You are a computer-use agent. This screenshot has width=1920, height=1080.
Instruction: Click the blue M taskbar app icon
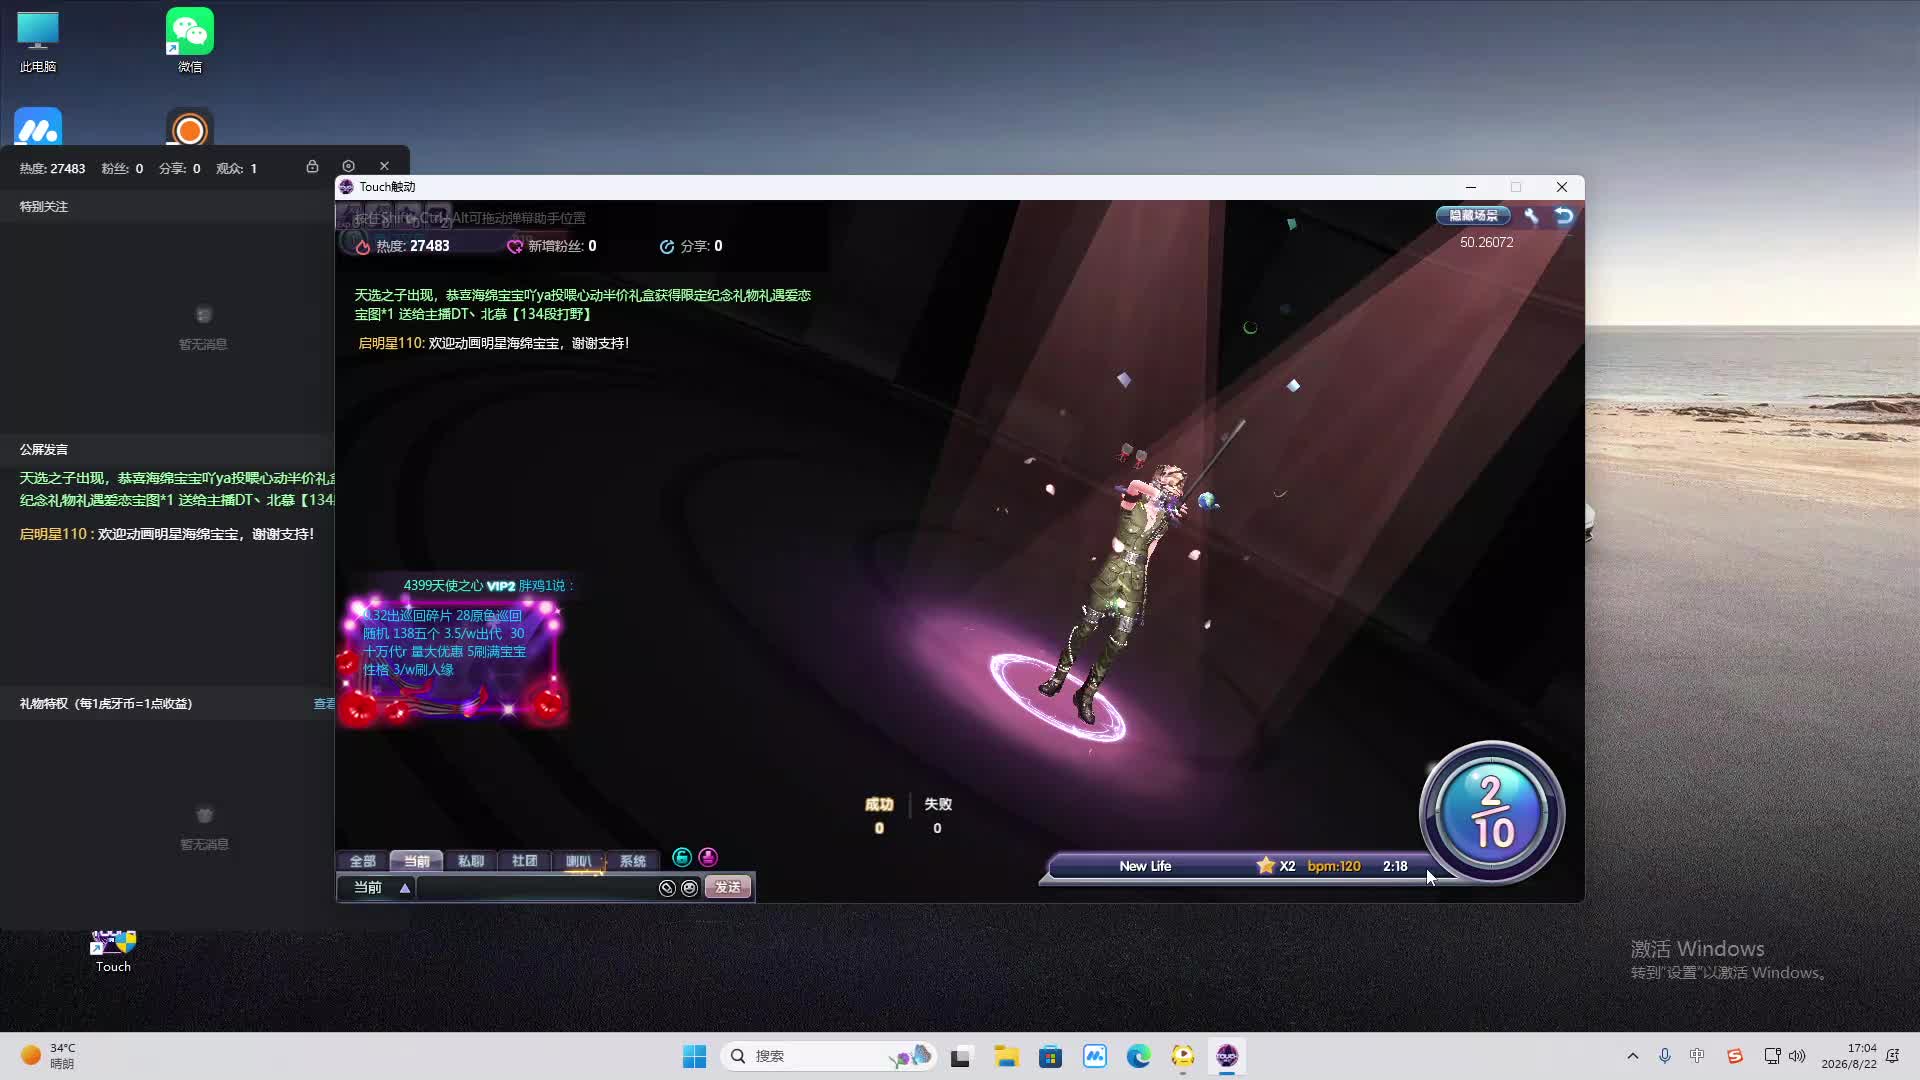(1094, 1056)
